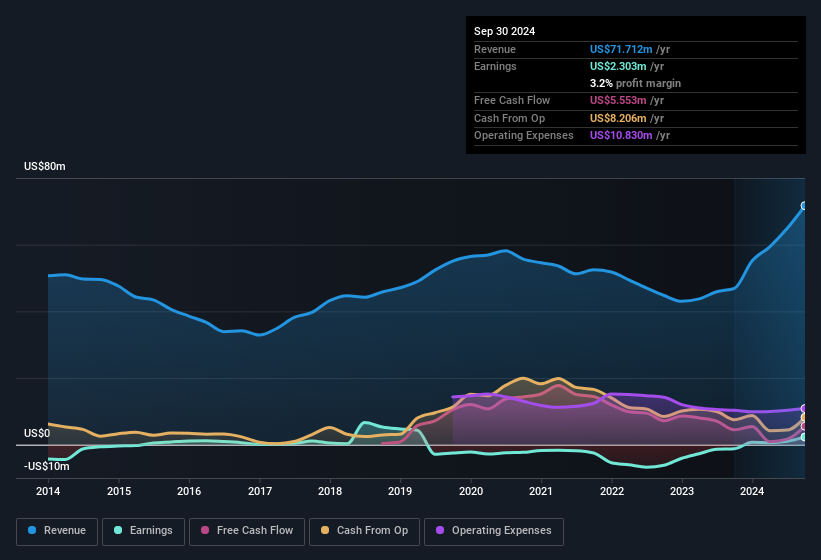The height and width of the screenshot is (560, 821).
Task: Click the 2016 x-axis label
Action: coord(189,491)
